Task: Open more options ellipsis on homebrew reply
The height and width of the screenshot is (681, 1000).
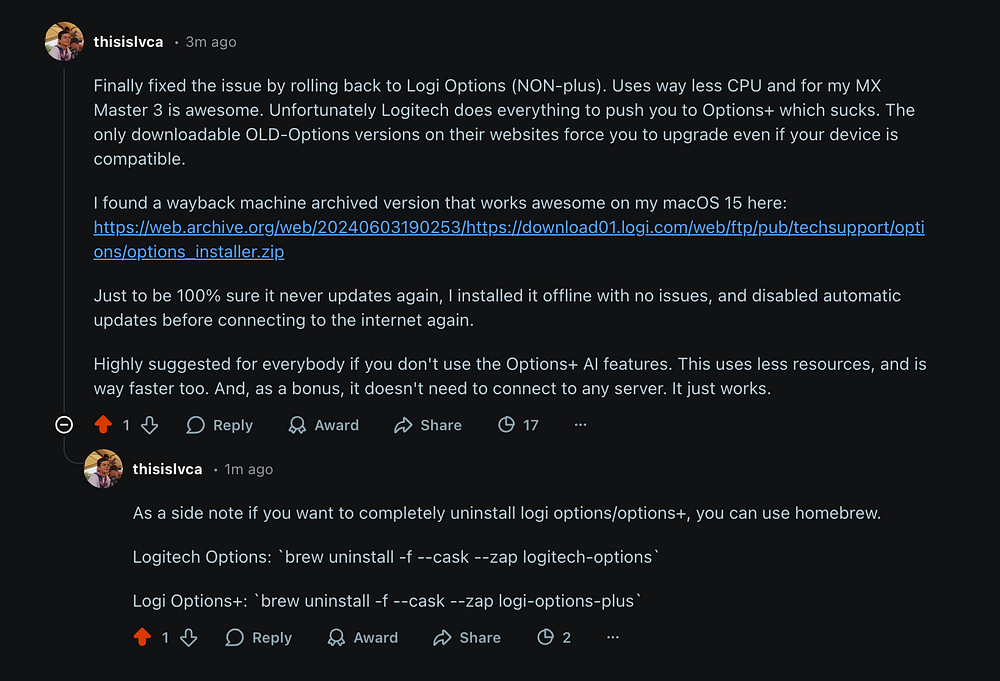Action: (613, 637)
